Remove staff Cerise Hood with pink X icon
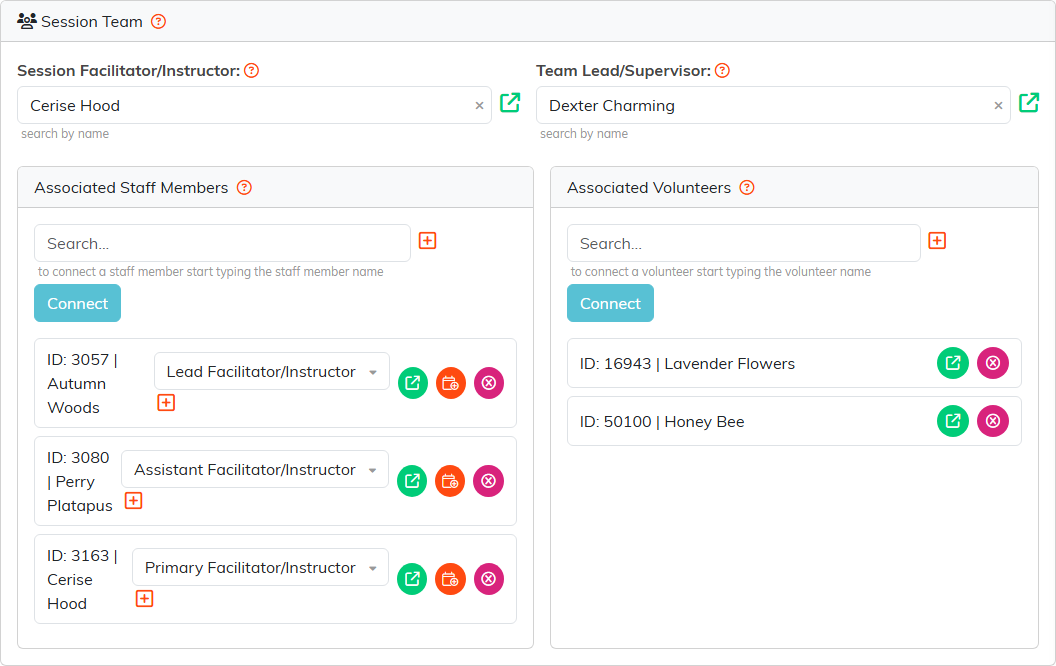 point(488,579)
